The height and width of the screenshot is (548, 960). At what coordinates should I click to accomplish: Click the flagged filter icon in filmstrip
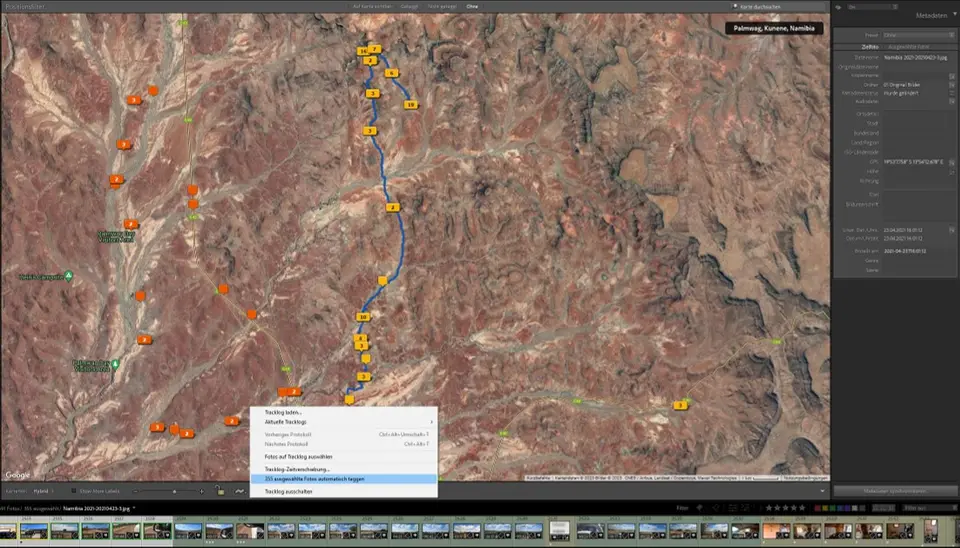pyautogui.click(x=700, y=508)
